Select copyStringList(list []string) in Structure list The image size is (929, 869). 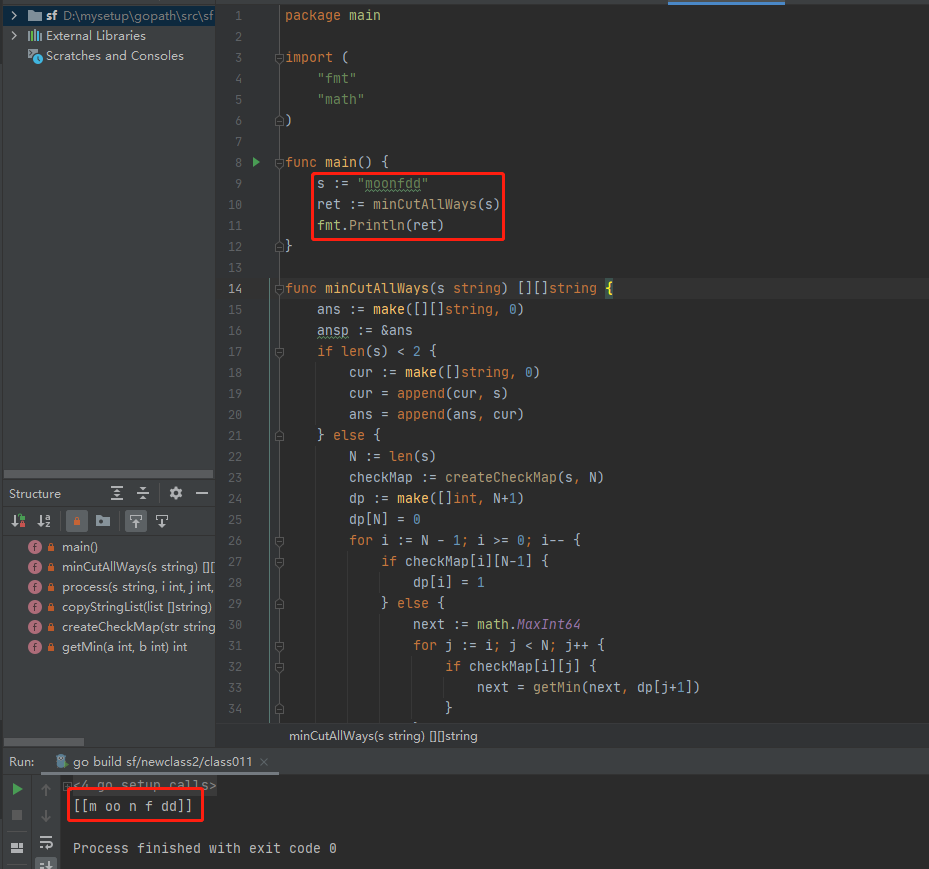click(x=136, y=607)
